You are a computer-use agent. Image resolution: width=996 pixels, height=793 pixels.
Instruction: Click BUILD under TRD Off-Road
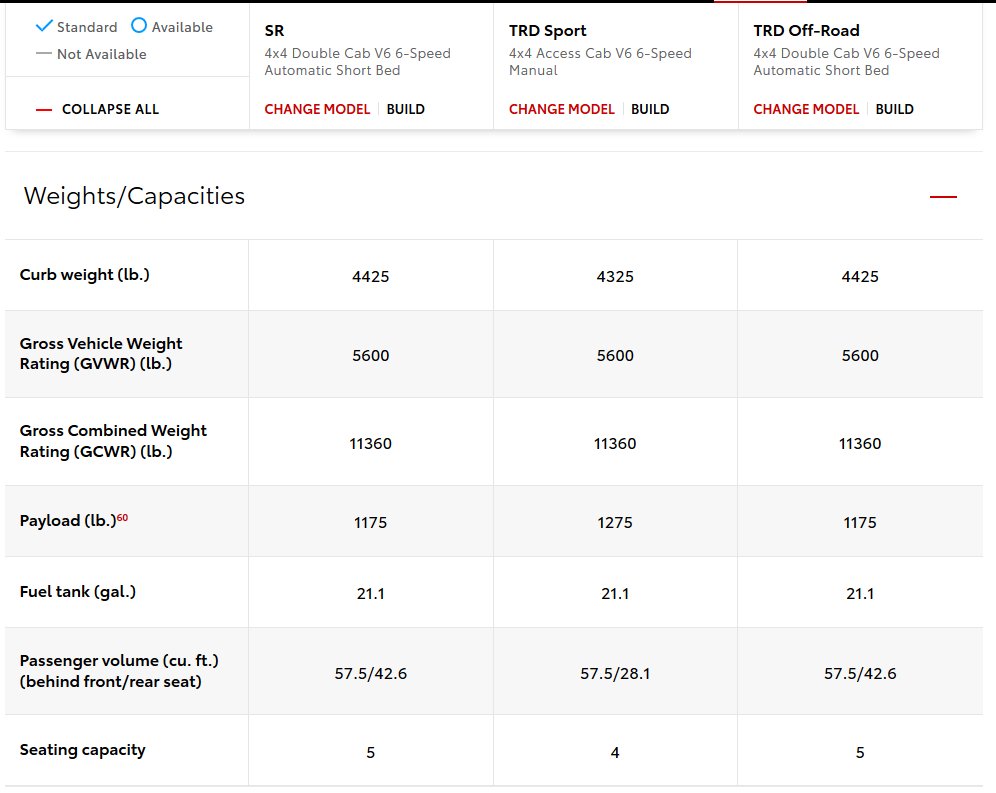point(894,109)
